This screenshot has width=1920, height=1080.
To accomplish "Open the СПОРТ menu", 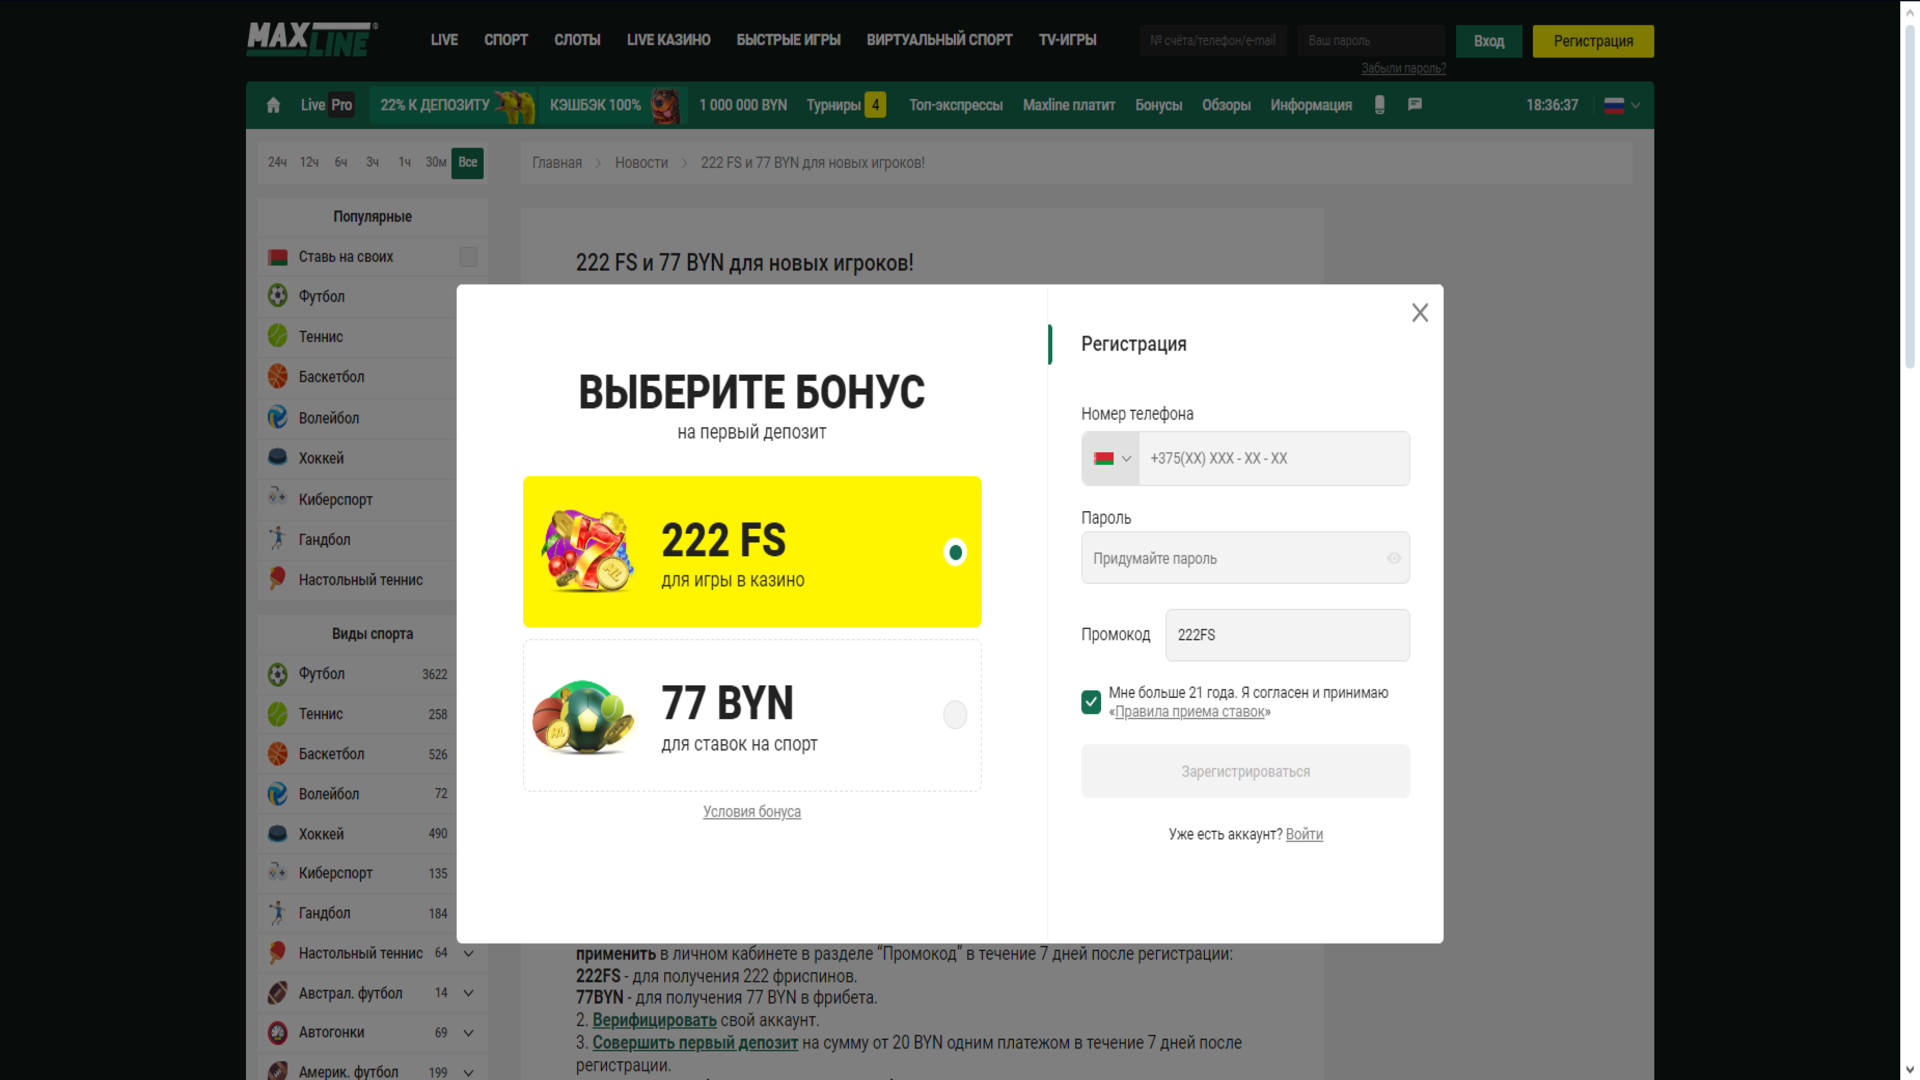I will (x=506, y=40).
